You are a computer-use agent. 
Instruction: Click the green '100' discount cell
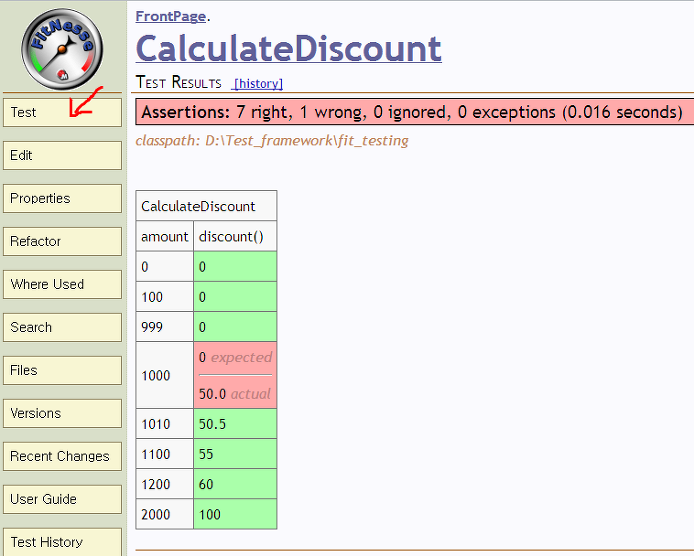[x=235, y=514]
